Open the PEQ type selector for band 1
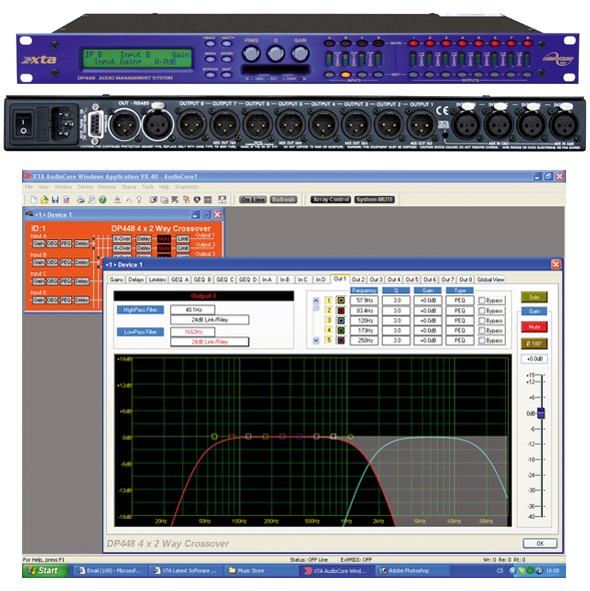Image resolution: width=590 pixels, height=591 pixels. tap(460, 300)
